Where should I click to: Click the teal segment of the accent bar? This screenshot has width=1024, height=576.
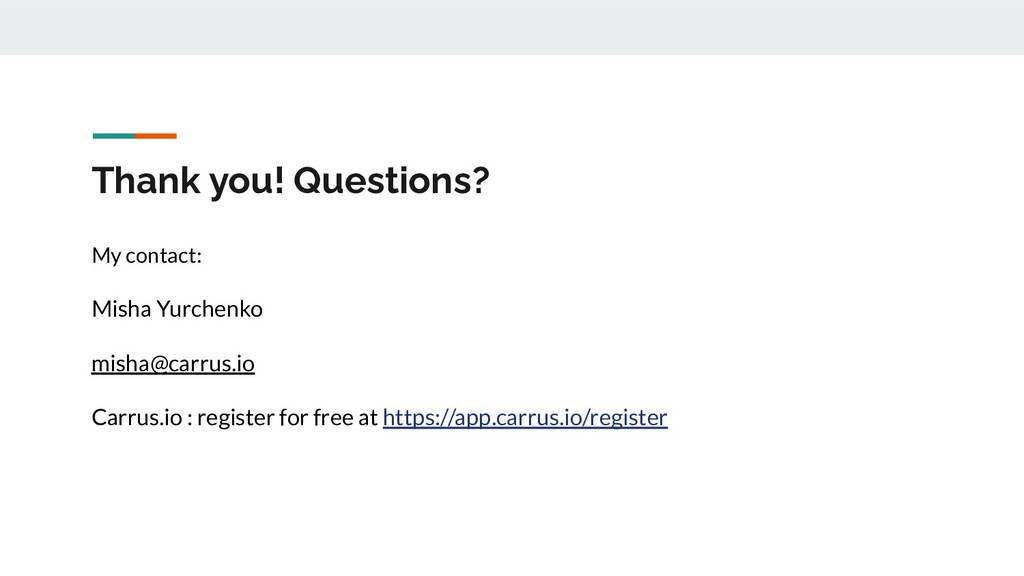(114, 136)
